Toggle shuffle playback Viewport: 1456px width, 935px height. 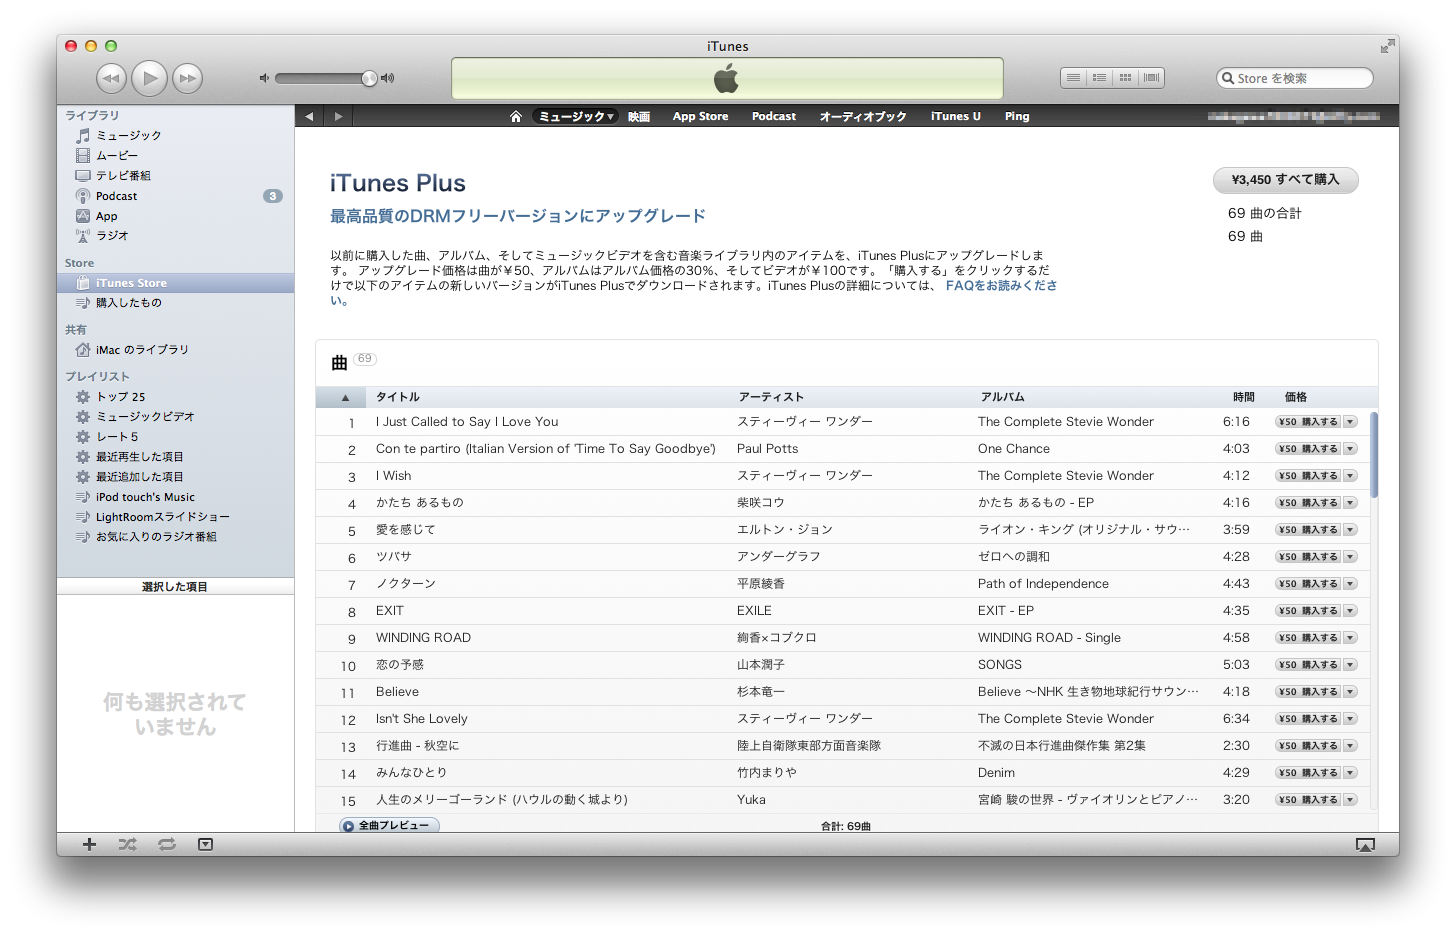(x=127, y=844)
